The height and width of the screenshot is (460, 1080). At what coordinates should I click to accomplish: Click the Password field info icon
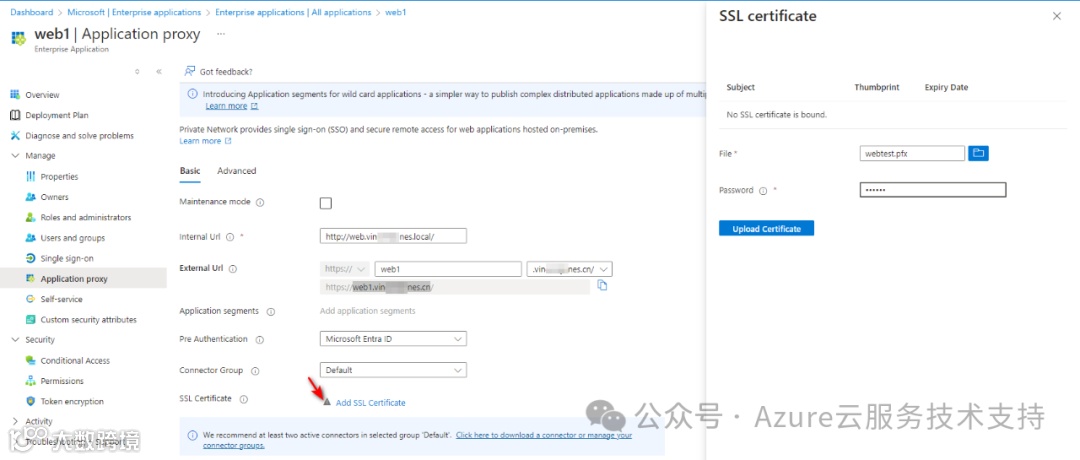762,191
